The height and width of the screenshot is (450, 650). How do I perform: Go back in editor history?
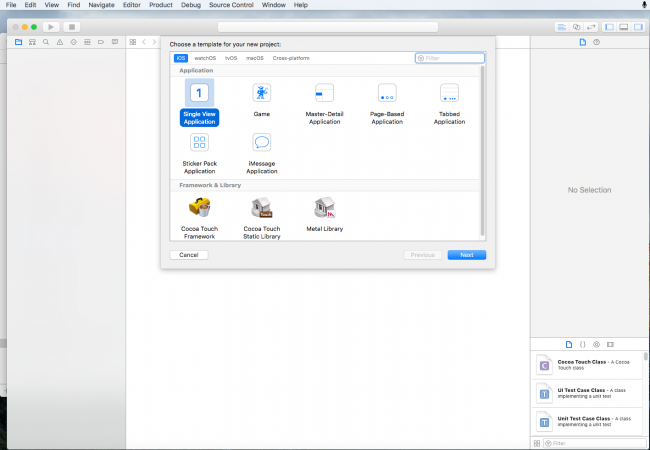(144, 42)
